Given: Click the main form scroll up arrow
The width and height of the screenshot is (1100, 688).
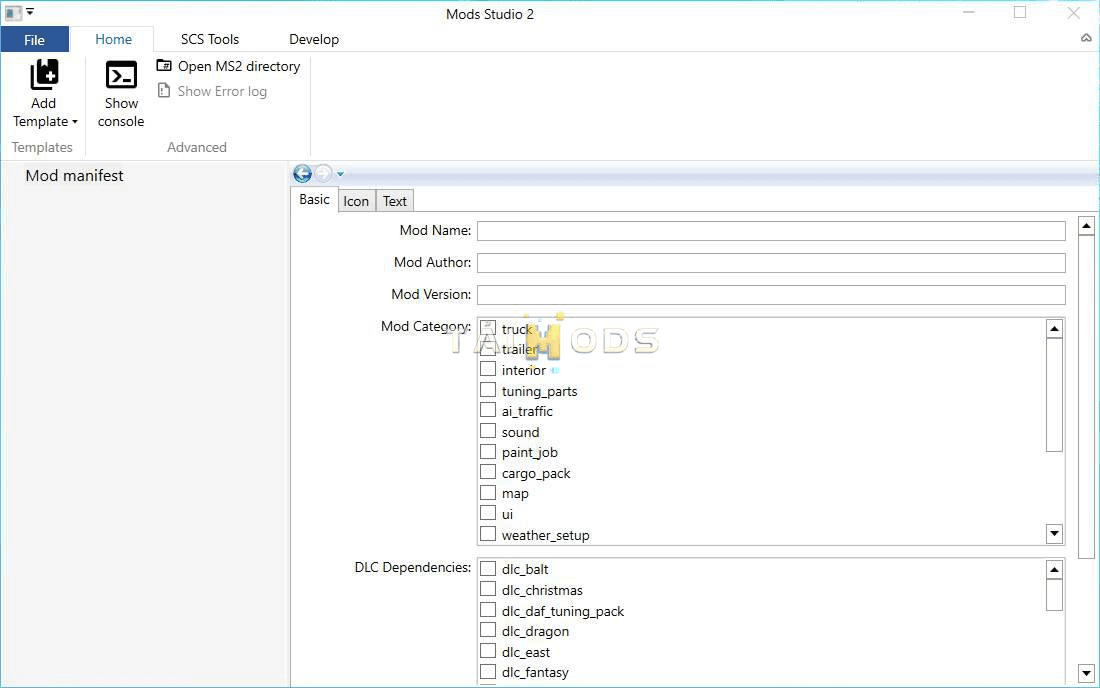Looking at the screenshot, I should pos(1086,226).
